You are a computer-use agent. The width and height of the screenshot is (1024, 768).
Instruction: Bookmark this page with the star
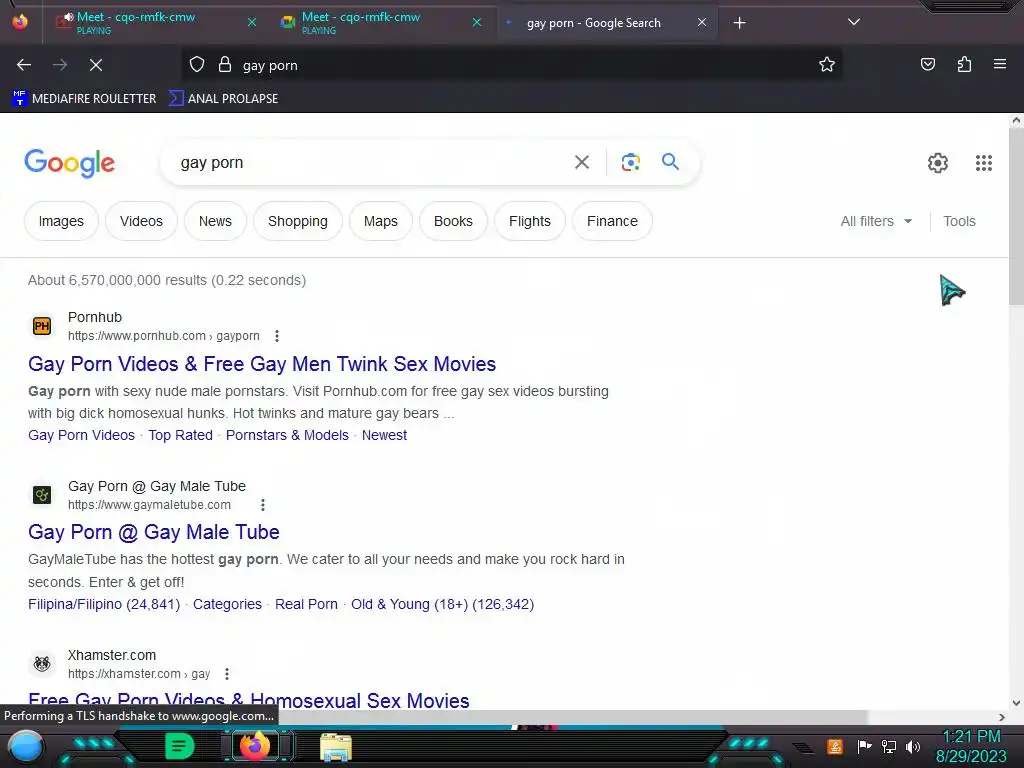point(827,65)
